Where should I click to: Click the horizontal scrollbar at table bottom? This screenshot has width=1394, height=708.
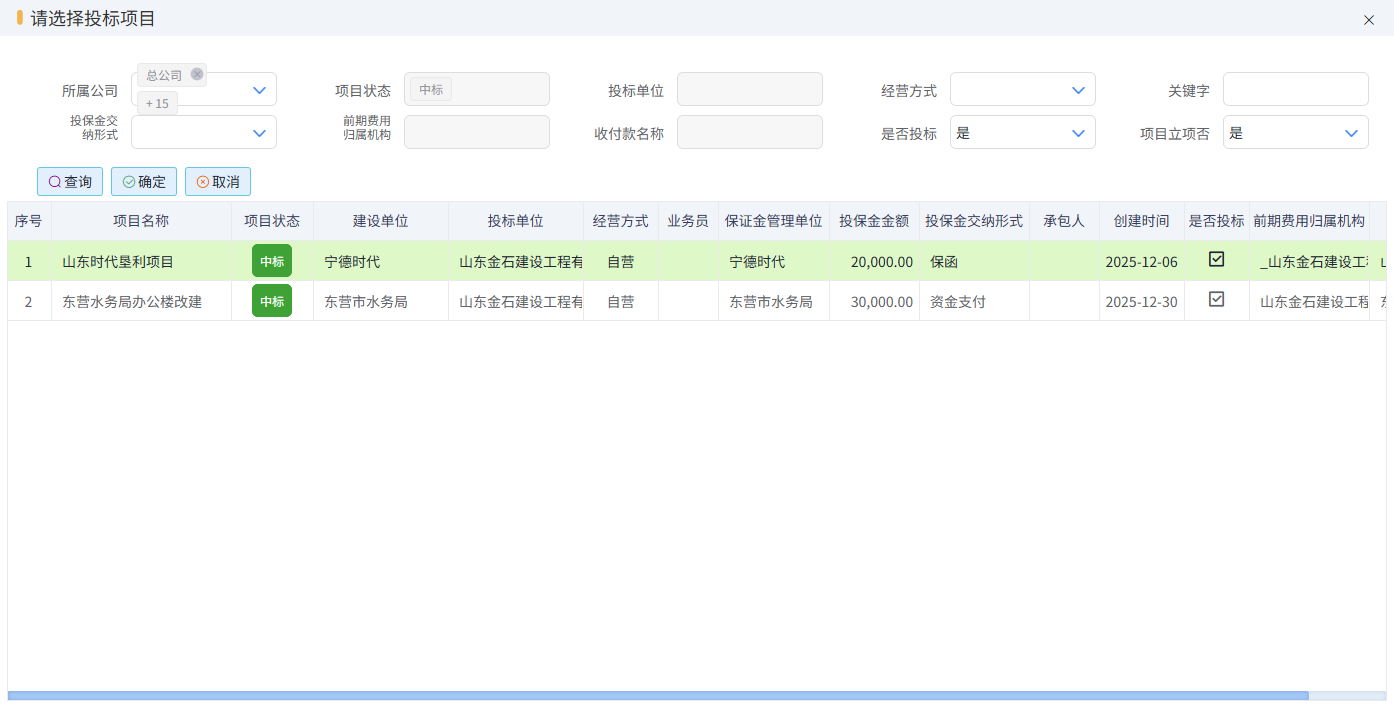657,695
